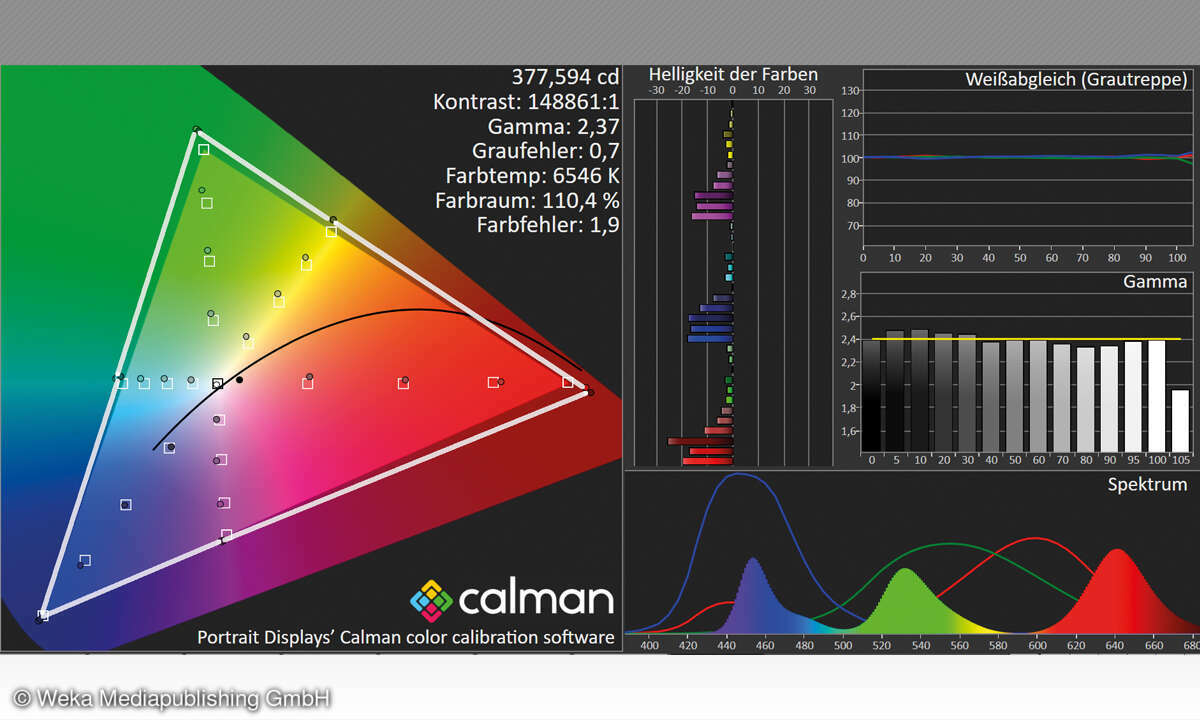Select the Kontrast: 148861:1 reading
The width and height of the screenshot is (1200, 720).
coord(527,101)
